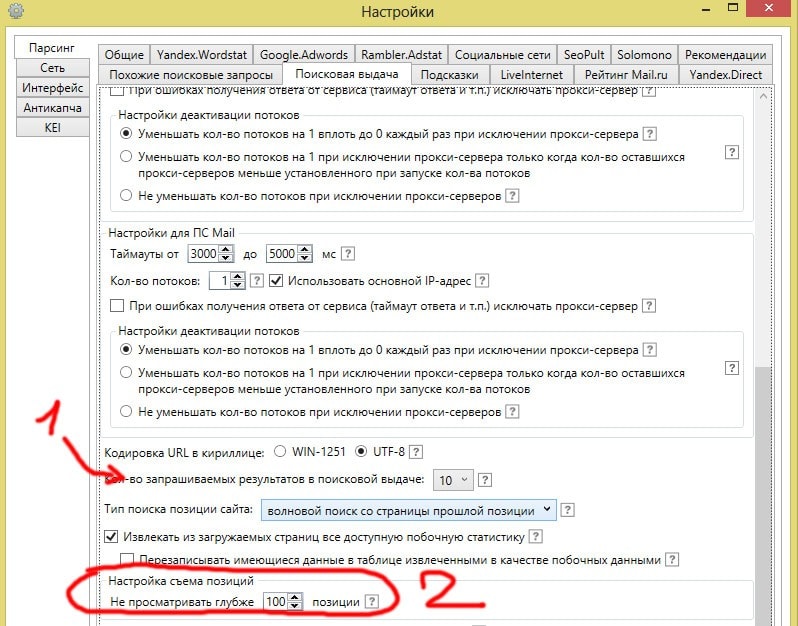The width and height of the screenshot is (798, 626).
Task: Click the Mail timeout 3000 input field
Action: click(203, 253)
